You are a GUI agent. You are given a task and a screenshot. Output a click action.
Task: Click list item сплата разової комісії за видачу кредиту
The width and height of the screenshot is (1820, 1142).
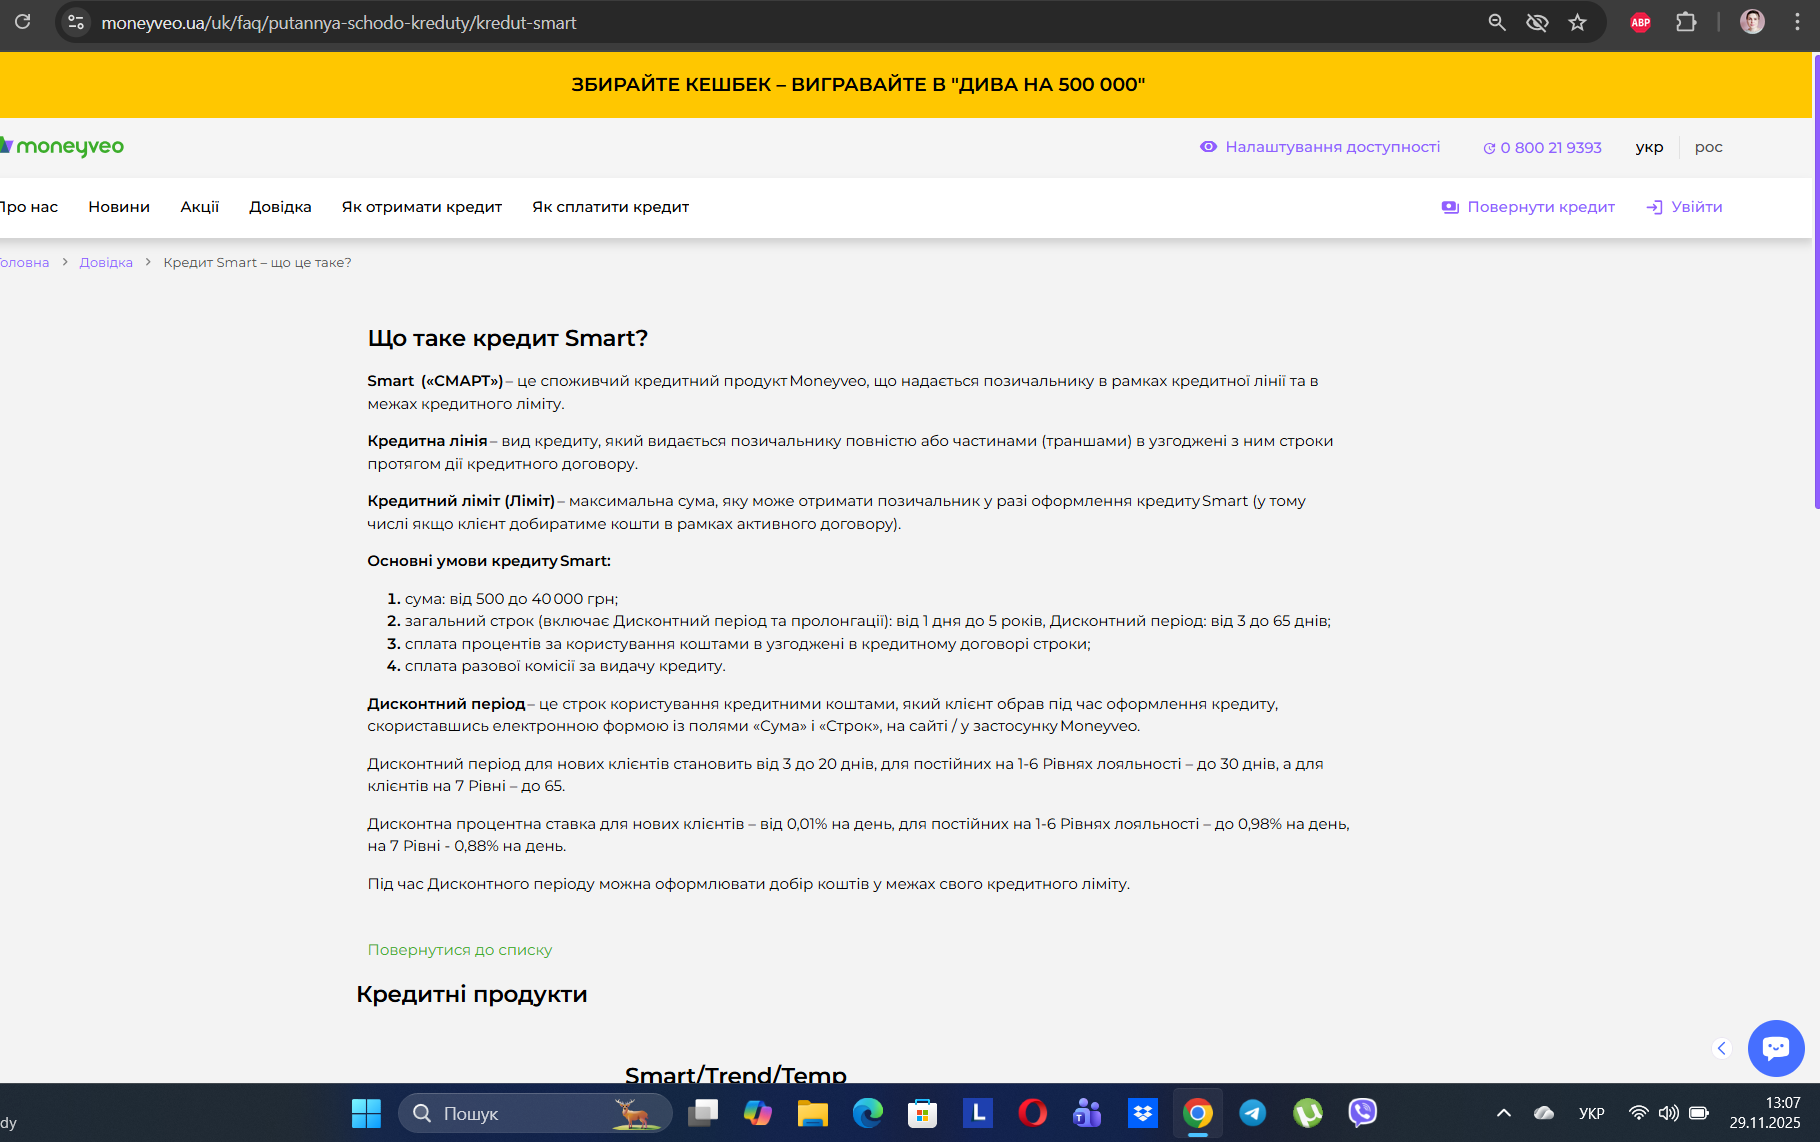(x=564, y=666)
